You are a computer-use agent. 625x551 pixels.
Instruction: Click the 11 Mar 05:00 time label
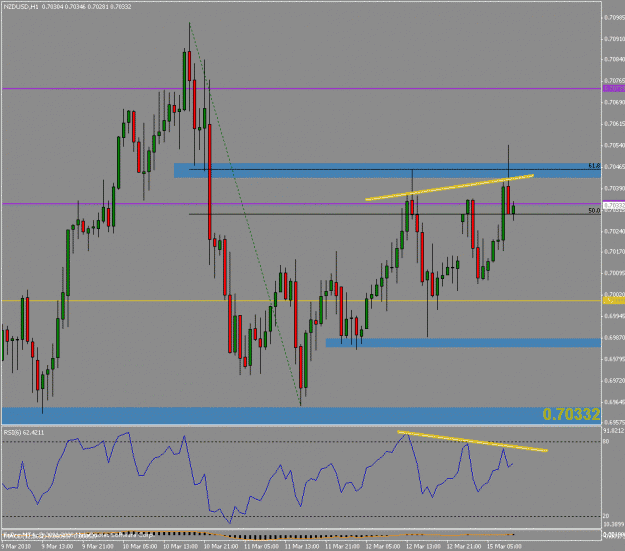coord(261,546)
